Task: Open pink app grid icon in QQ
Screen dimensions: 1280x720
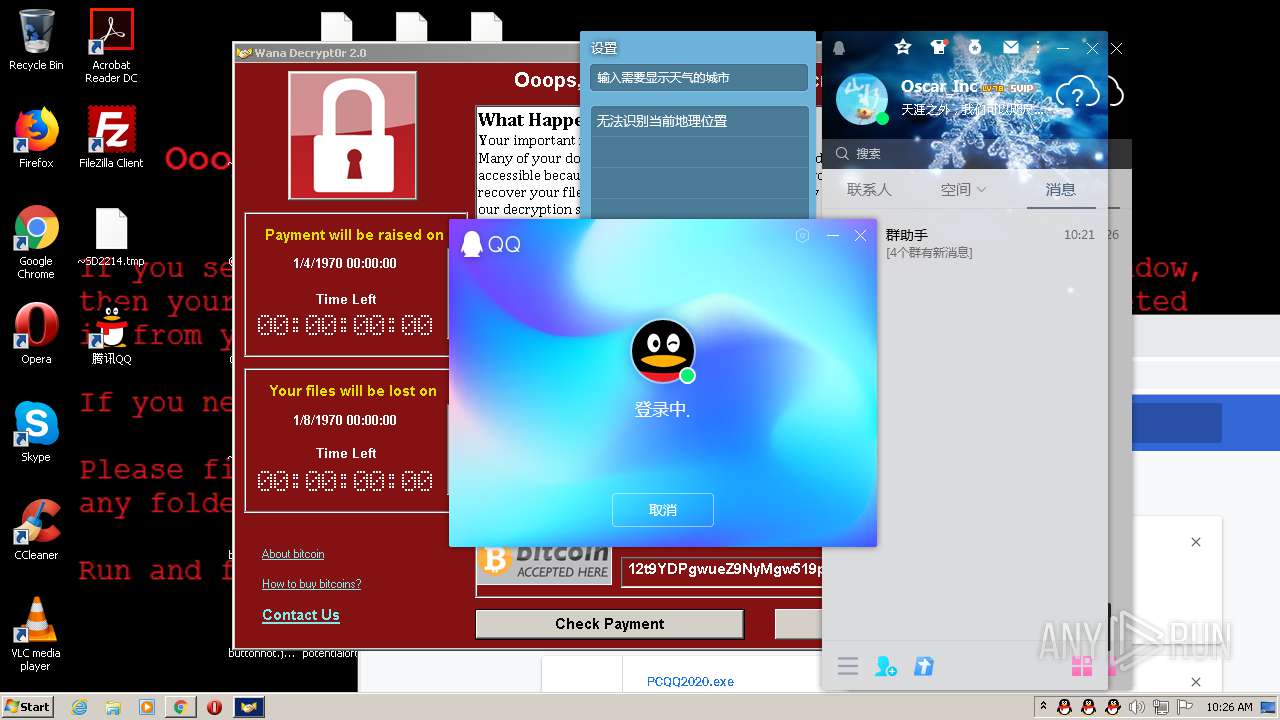Action: [x=1081, y=666]
